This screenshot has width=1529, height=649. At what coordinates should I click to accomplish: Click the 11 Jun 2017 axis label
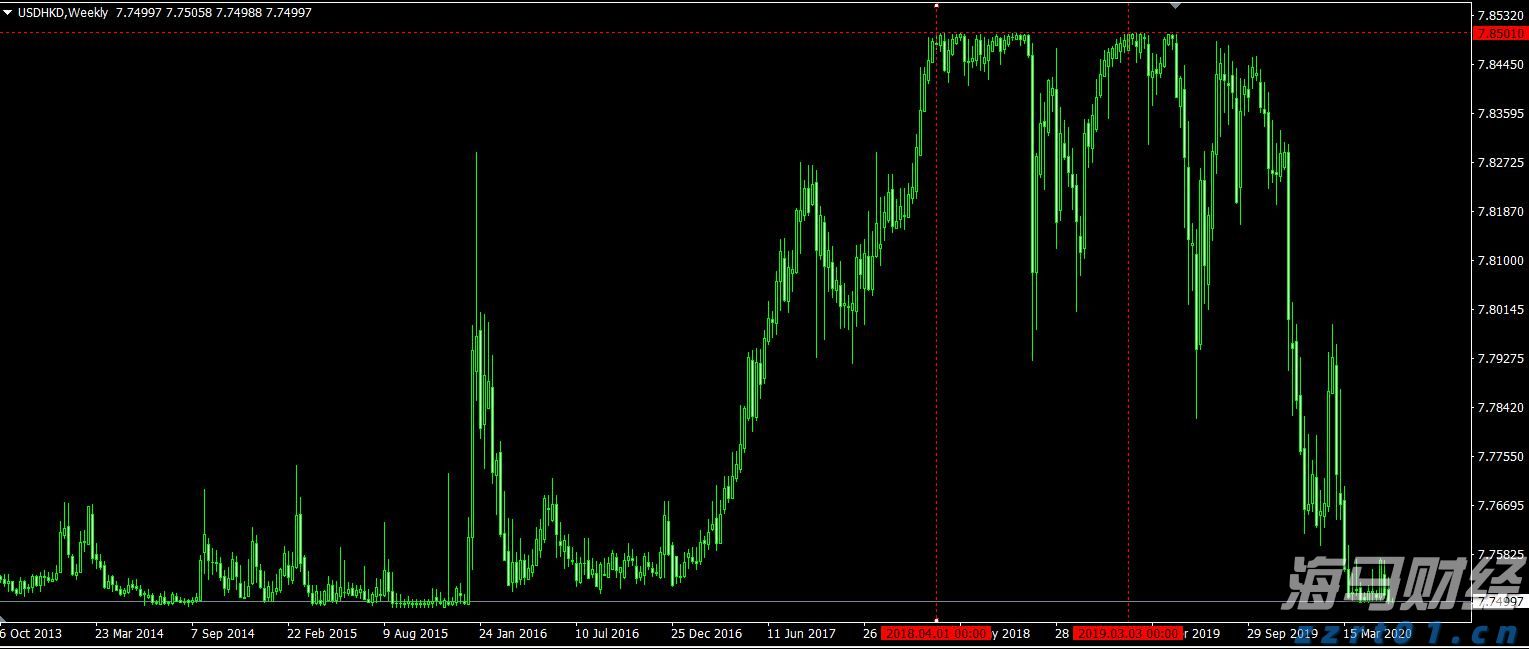point(801,633)
